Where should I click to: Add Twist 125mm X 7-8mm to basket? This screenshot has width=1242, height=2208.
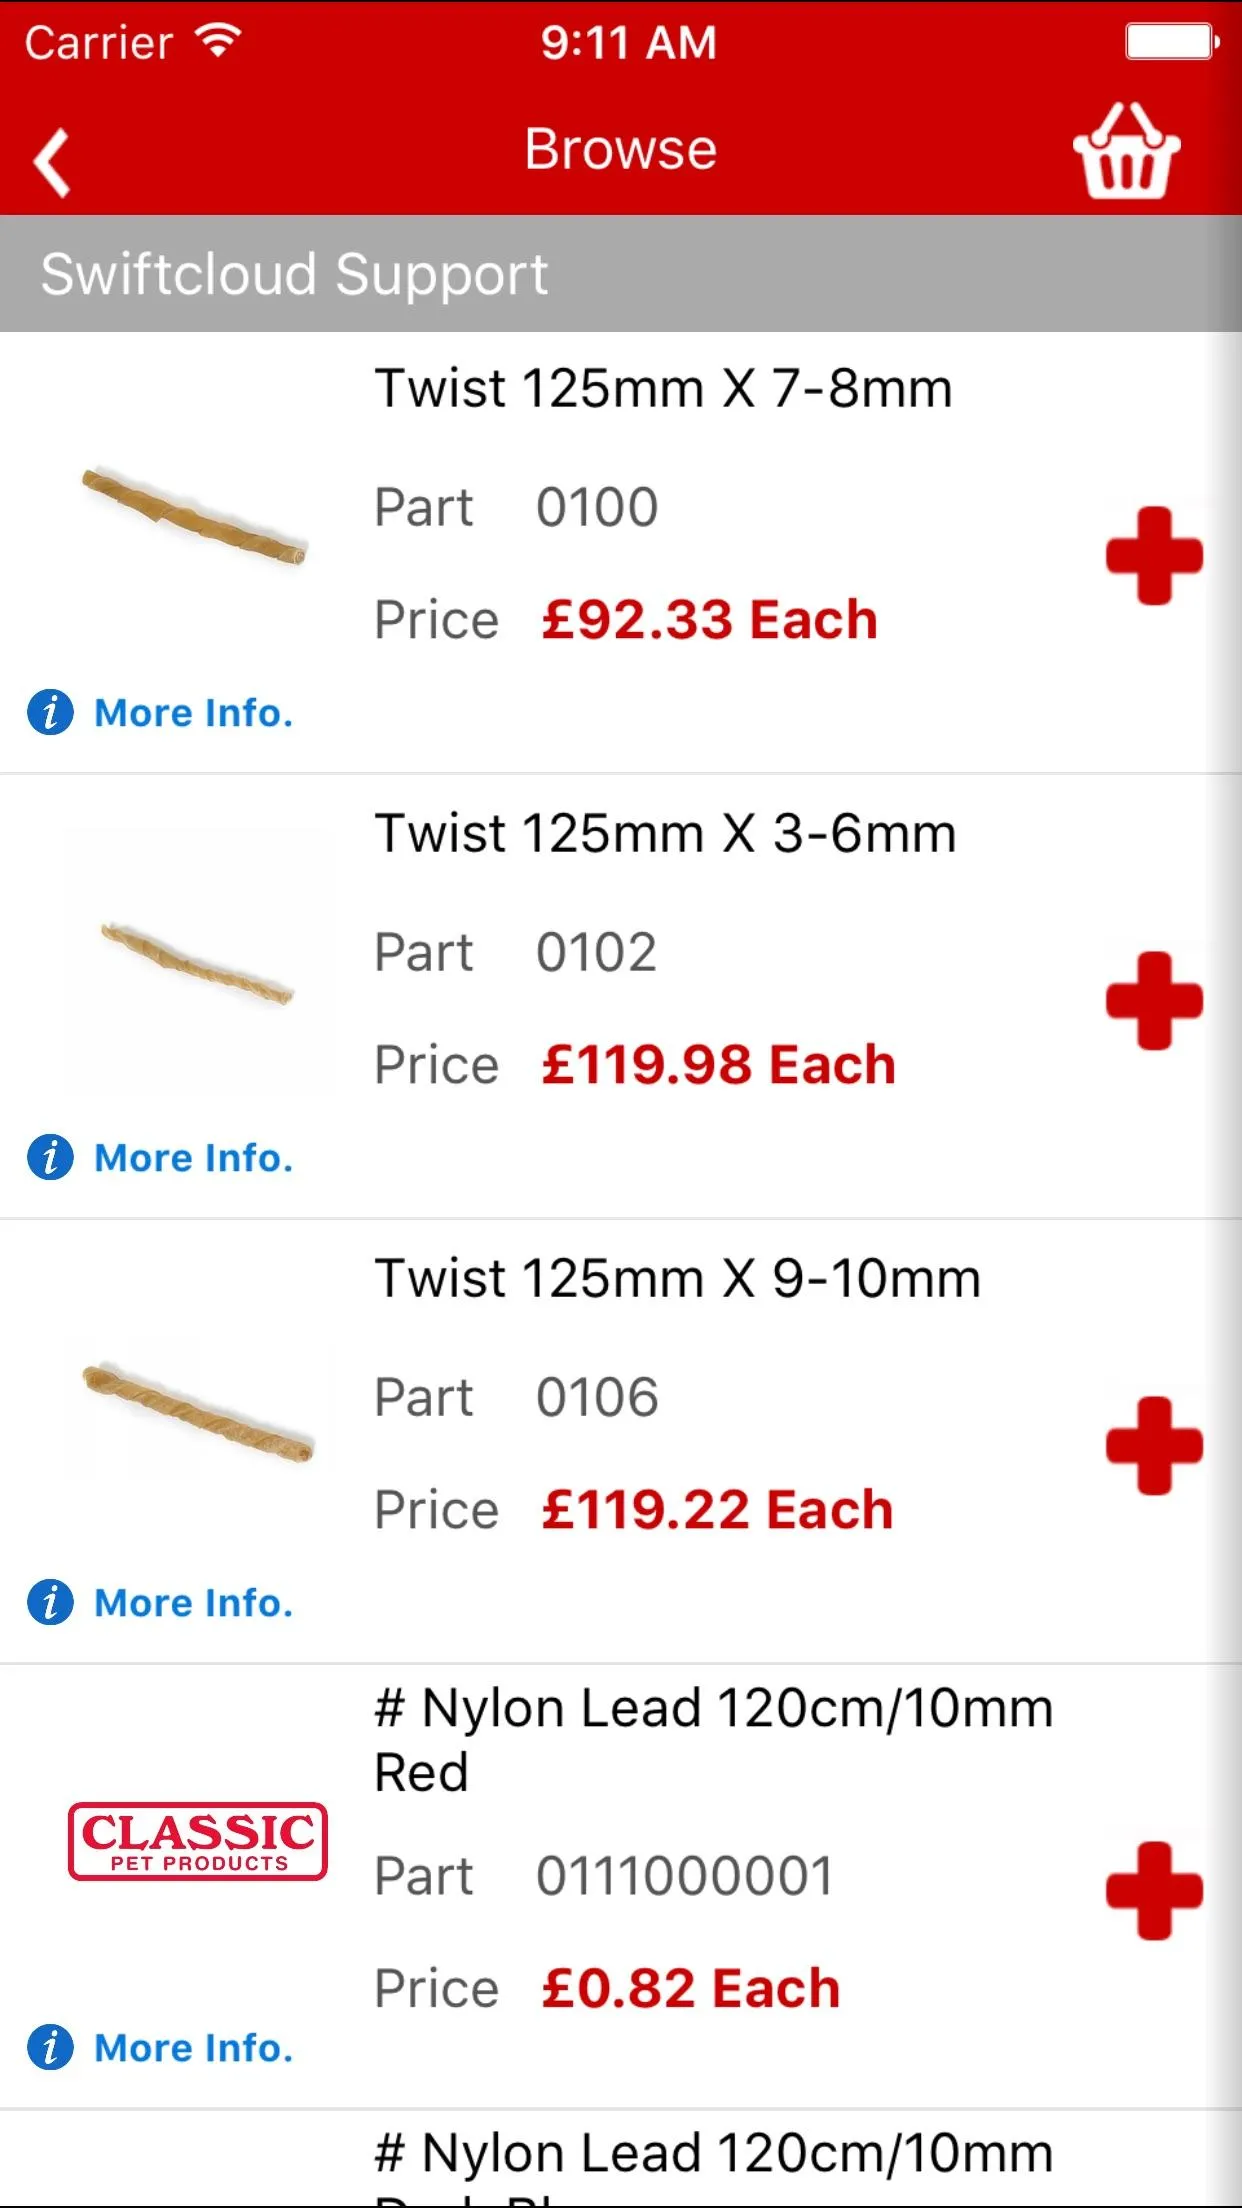coord(1154,556)
